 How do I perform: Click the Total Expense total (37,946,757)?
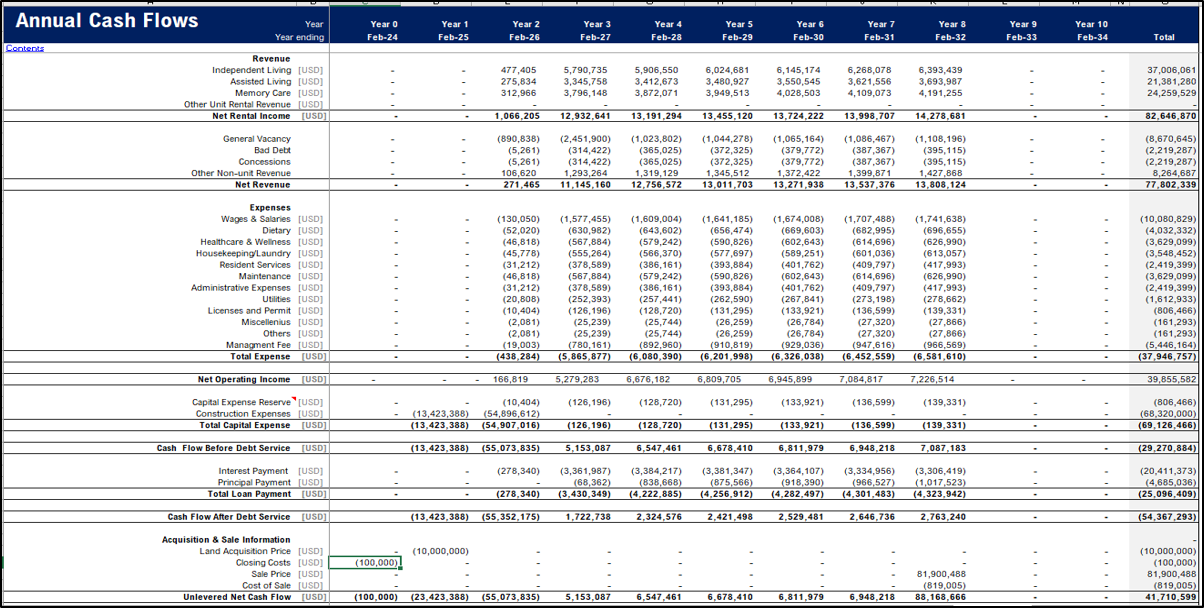click(x=1169, y=357)
